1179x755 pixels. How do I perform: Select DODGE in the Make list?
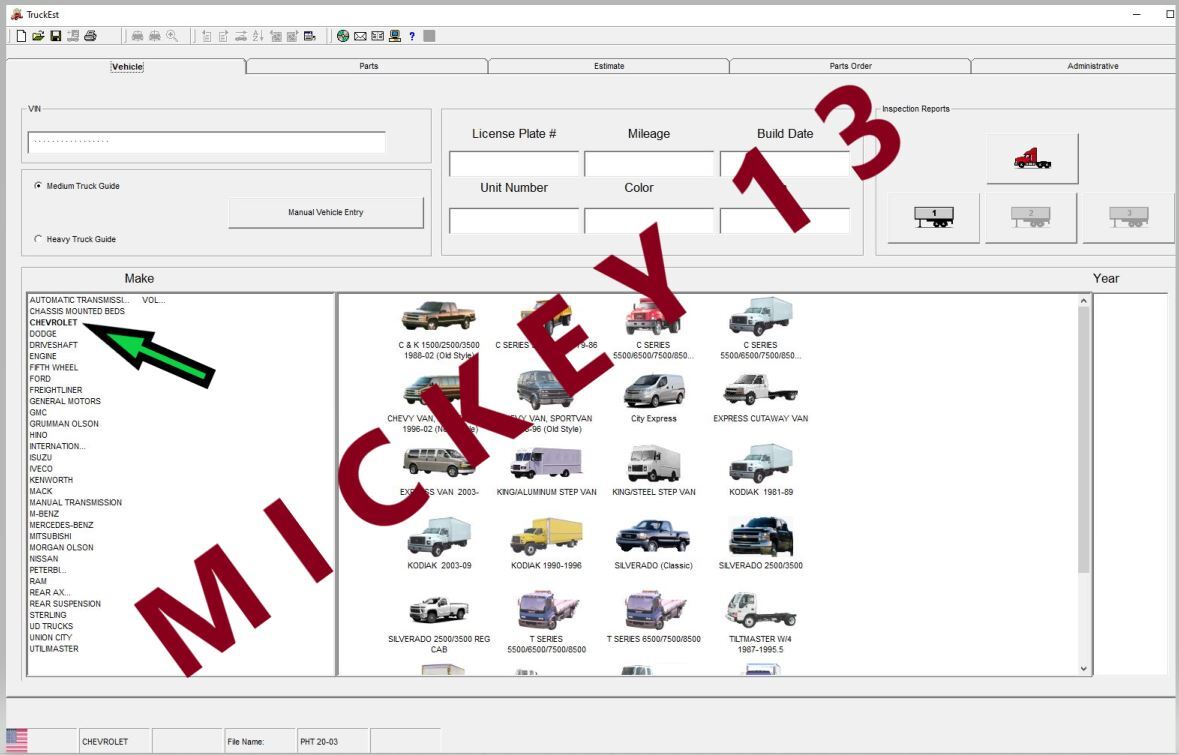pyautogui.click(x=43, y=334)
